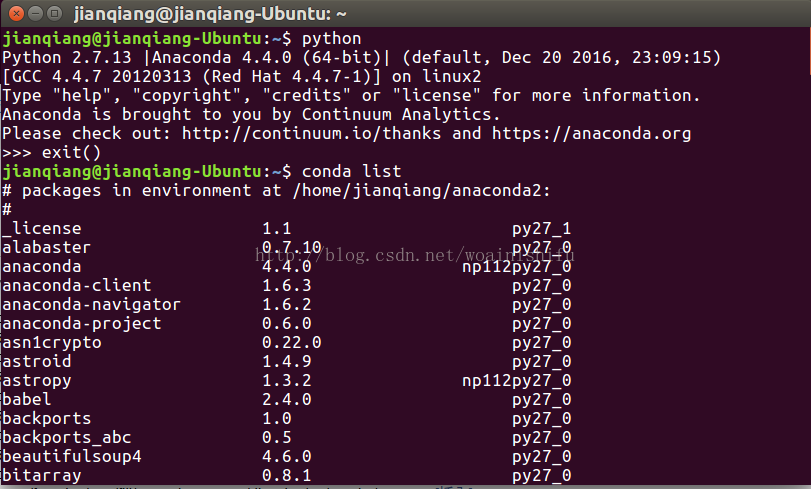Click the 'backports' package name
Viewport: 811px width, 489px height.
[x=47, y=418]
